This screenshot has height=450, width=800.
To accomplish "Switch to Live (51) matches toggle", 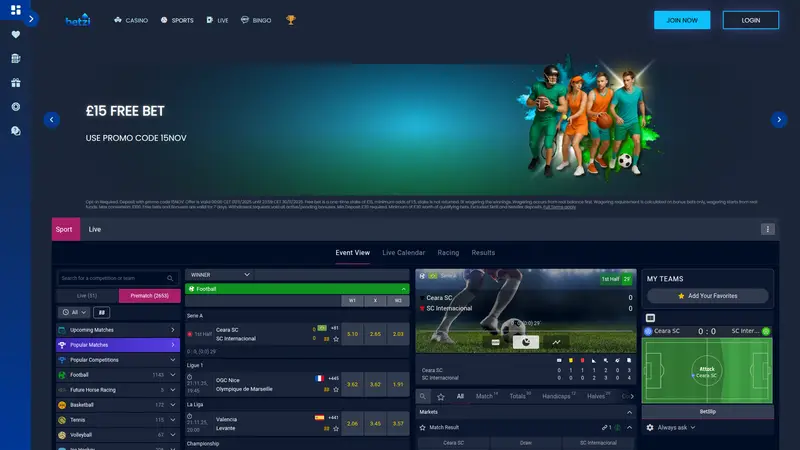I will click(x=87, y=295).
